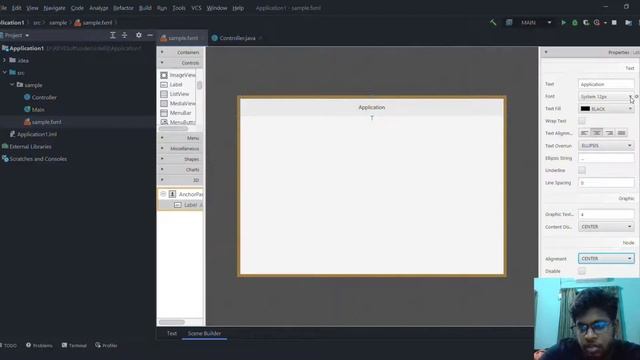
Task: Click the project structure icon beside the hammer
Action: click(x=509, y=22)
